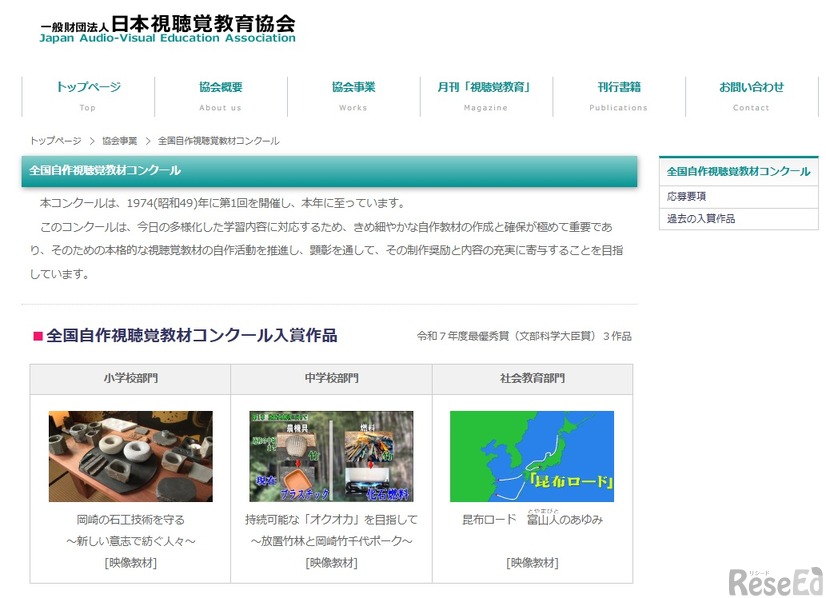
Task: Click the 社会教育部門 table header
Action: point(533,378)
